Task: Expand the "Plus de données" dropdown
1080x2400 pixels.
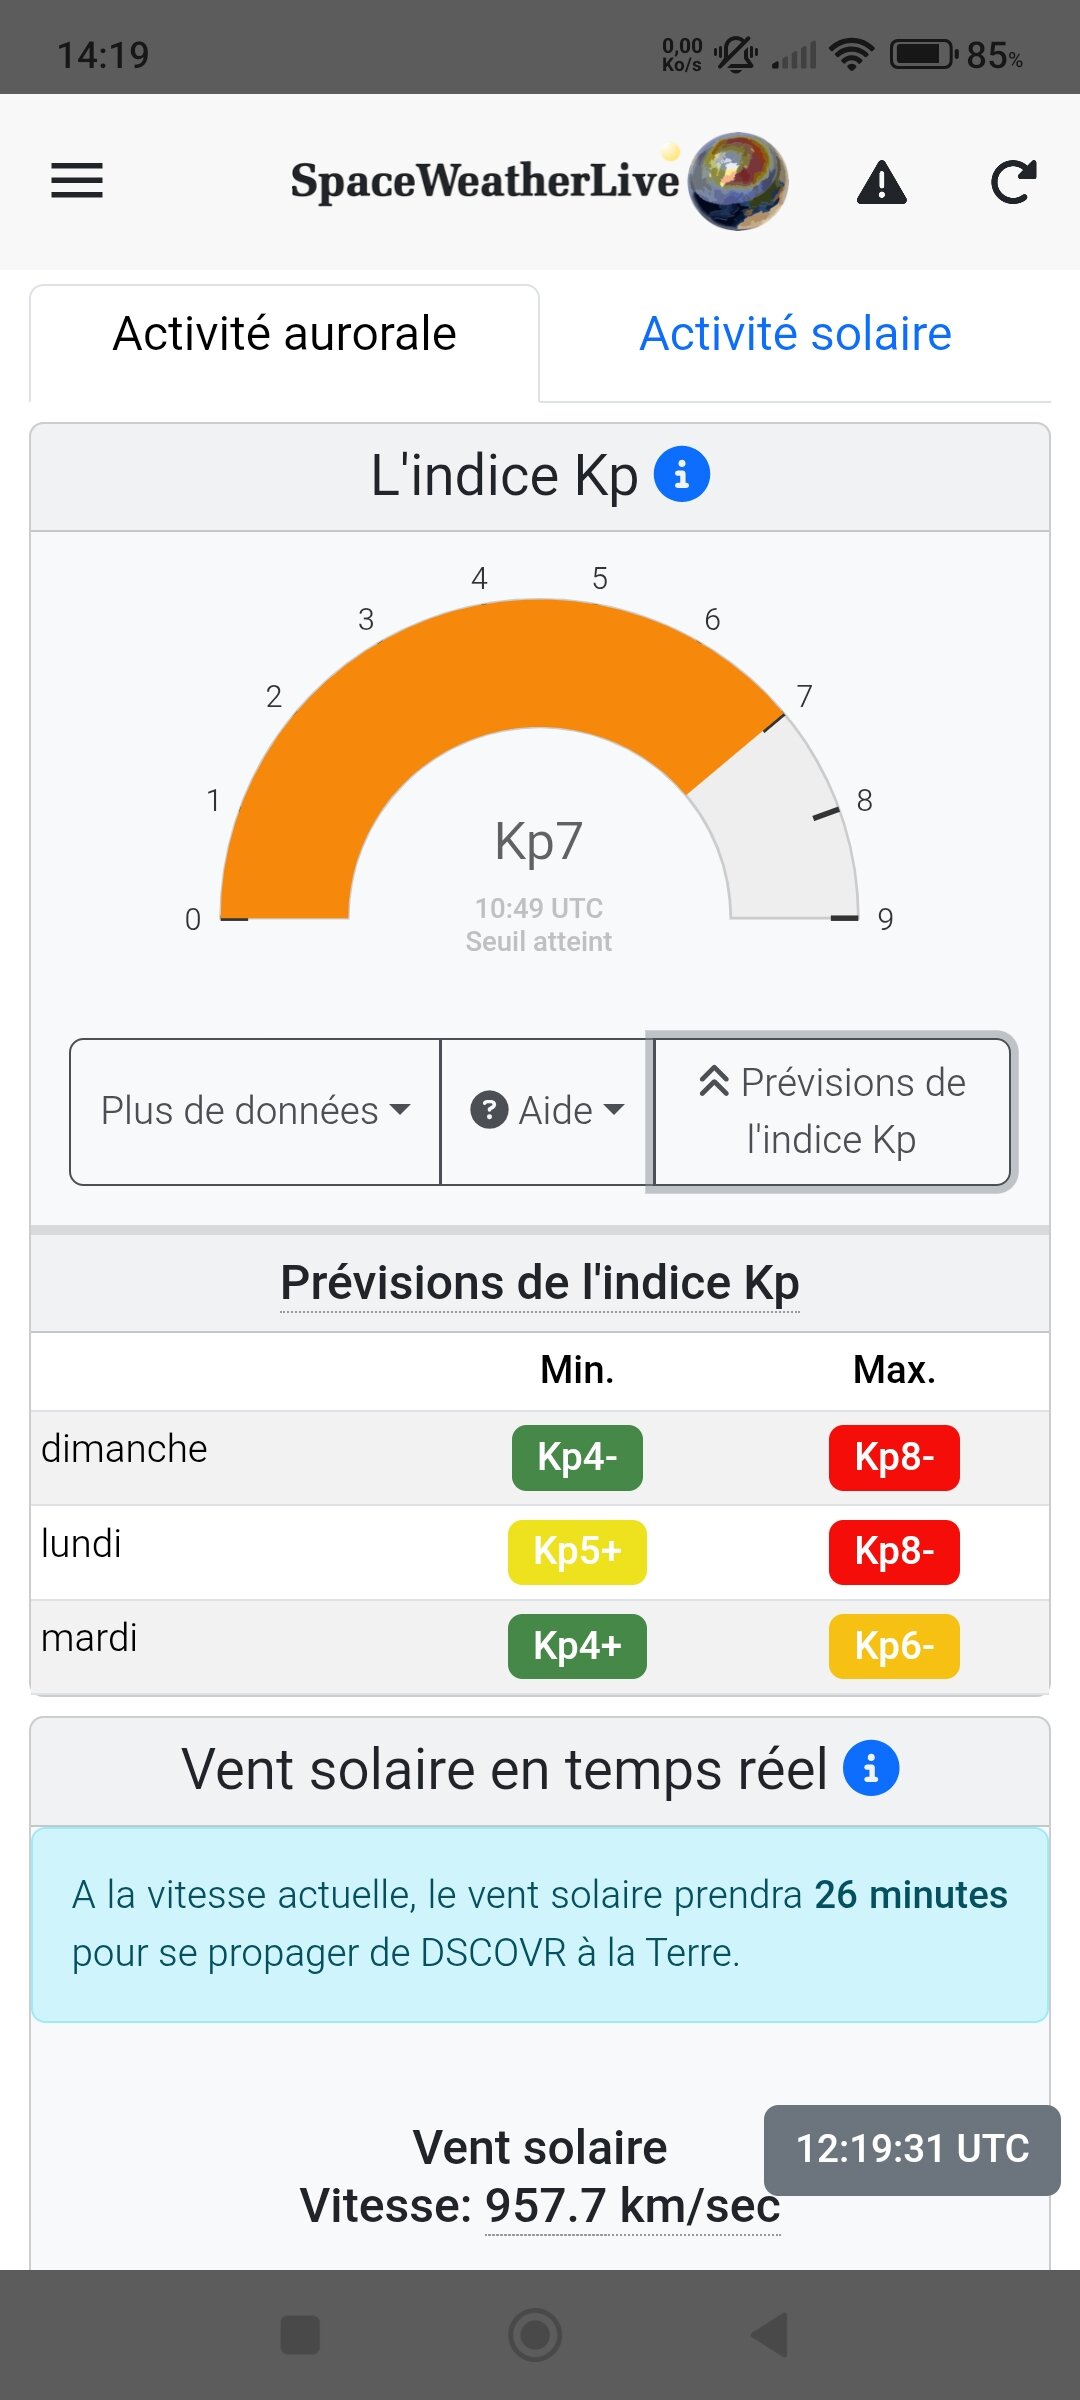Action: [255, 1111]
